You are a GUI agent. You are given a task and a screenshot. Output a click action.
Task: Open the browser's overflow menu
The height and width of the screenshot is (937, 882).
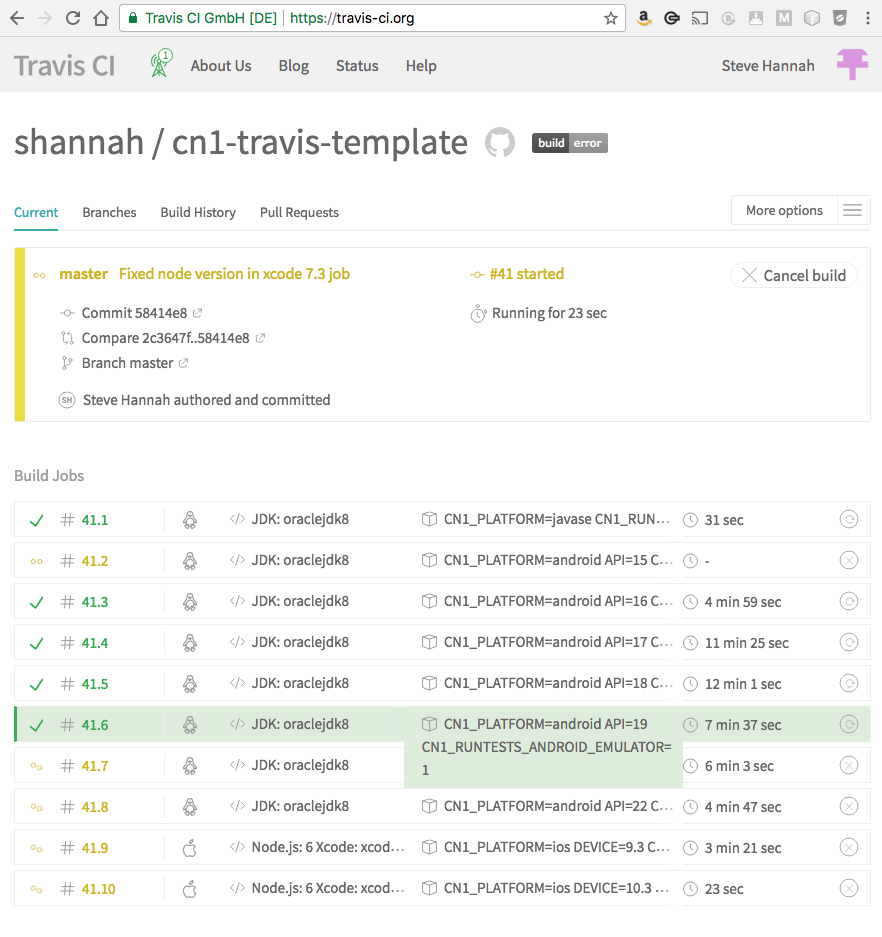coord(864,17)
